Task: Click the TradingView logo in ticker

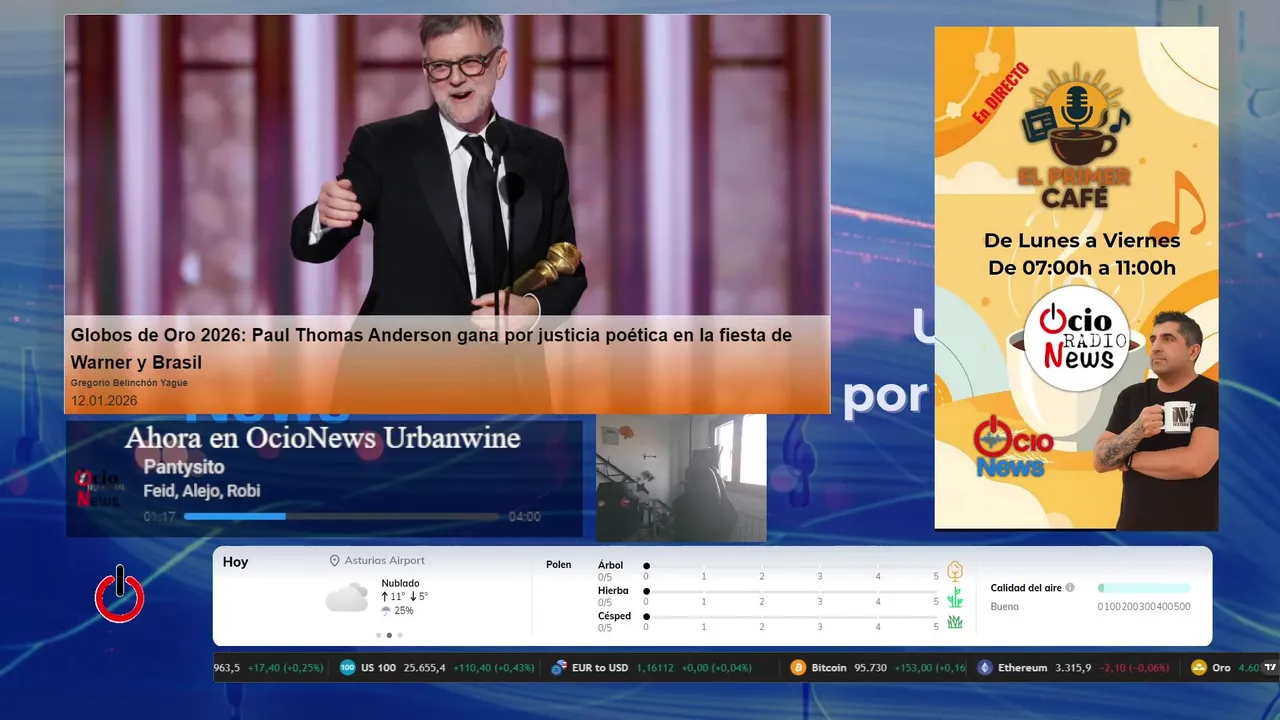Action: tap(1271, 667)
